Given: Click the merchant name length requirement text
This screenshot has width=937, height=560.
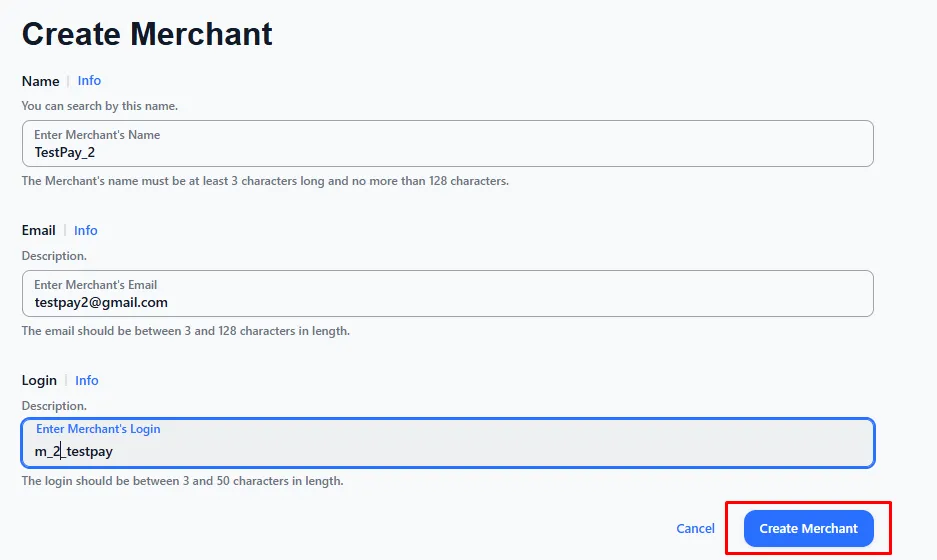Looking at the screenshot, I should click(265, 181).
